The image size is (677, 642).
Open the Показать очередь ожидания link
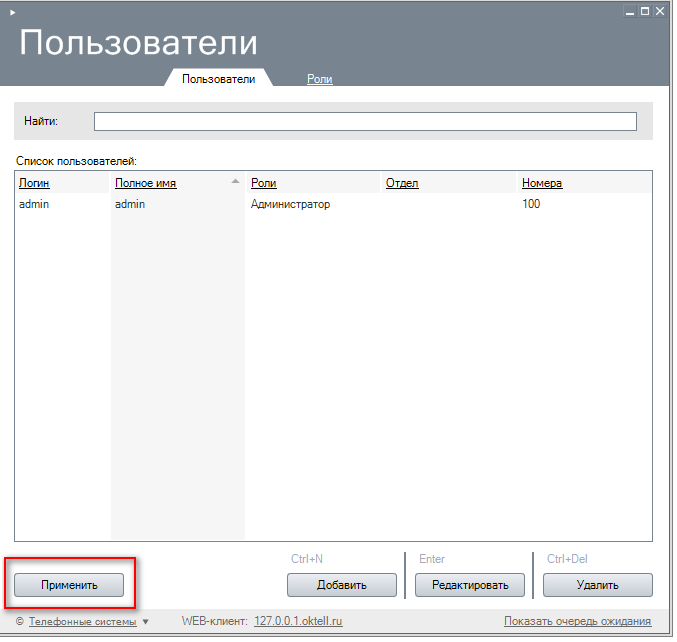coord(577,622)
